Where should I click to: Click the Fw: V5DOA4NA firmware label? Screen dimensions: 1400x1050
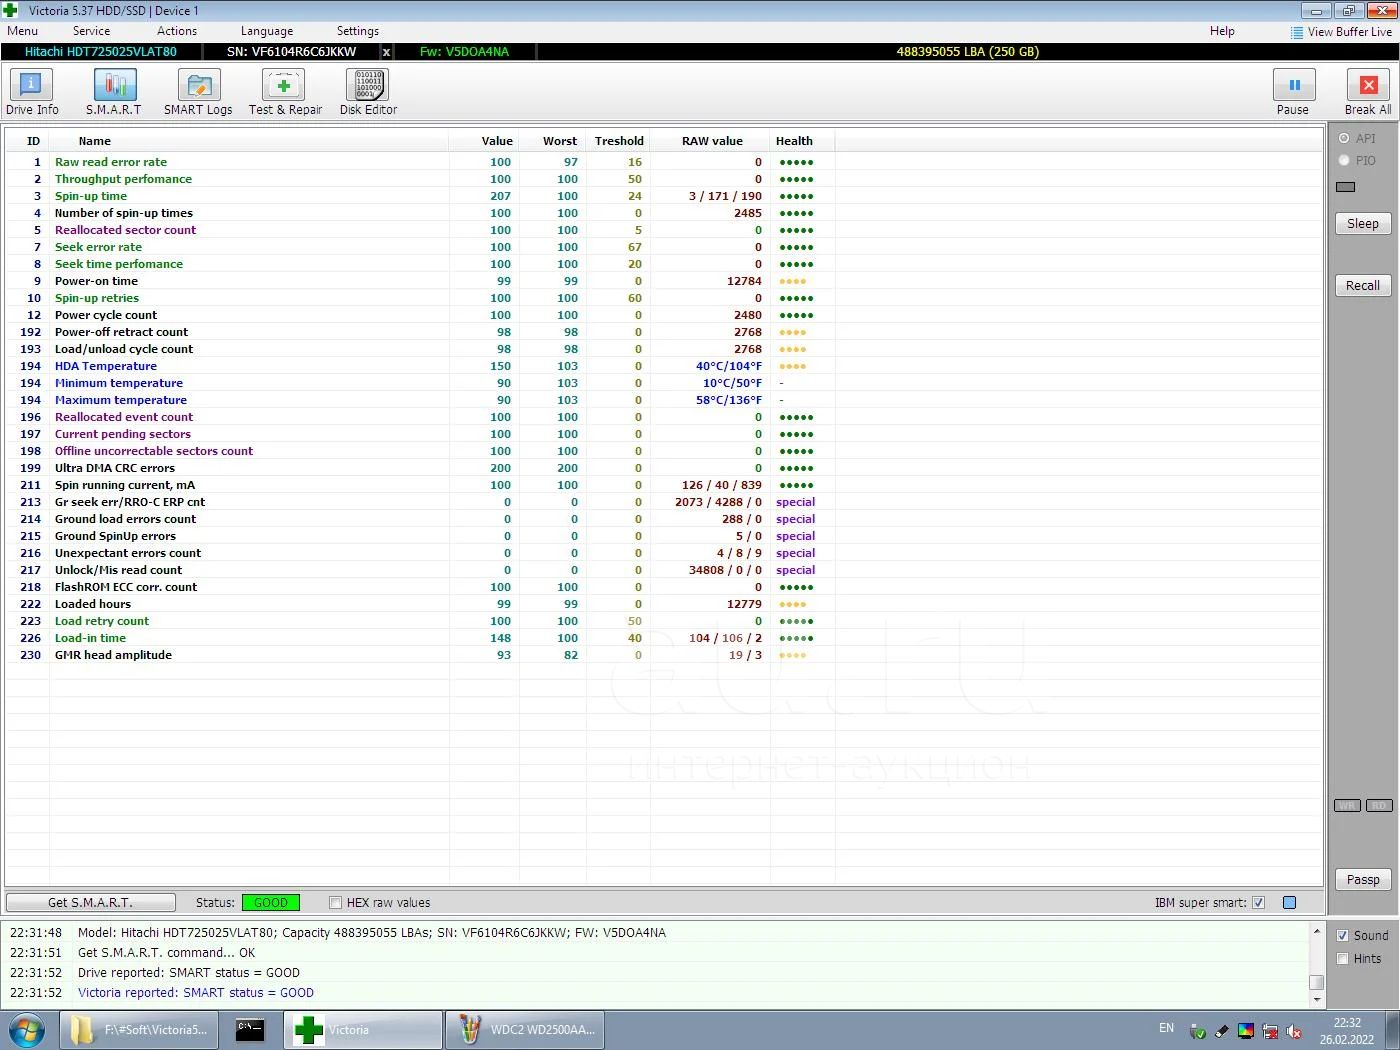click(464, 52)
